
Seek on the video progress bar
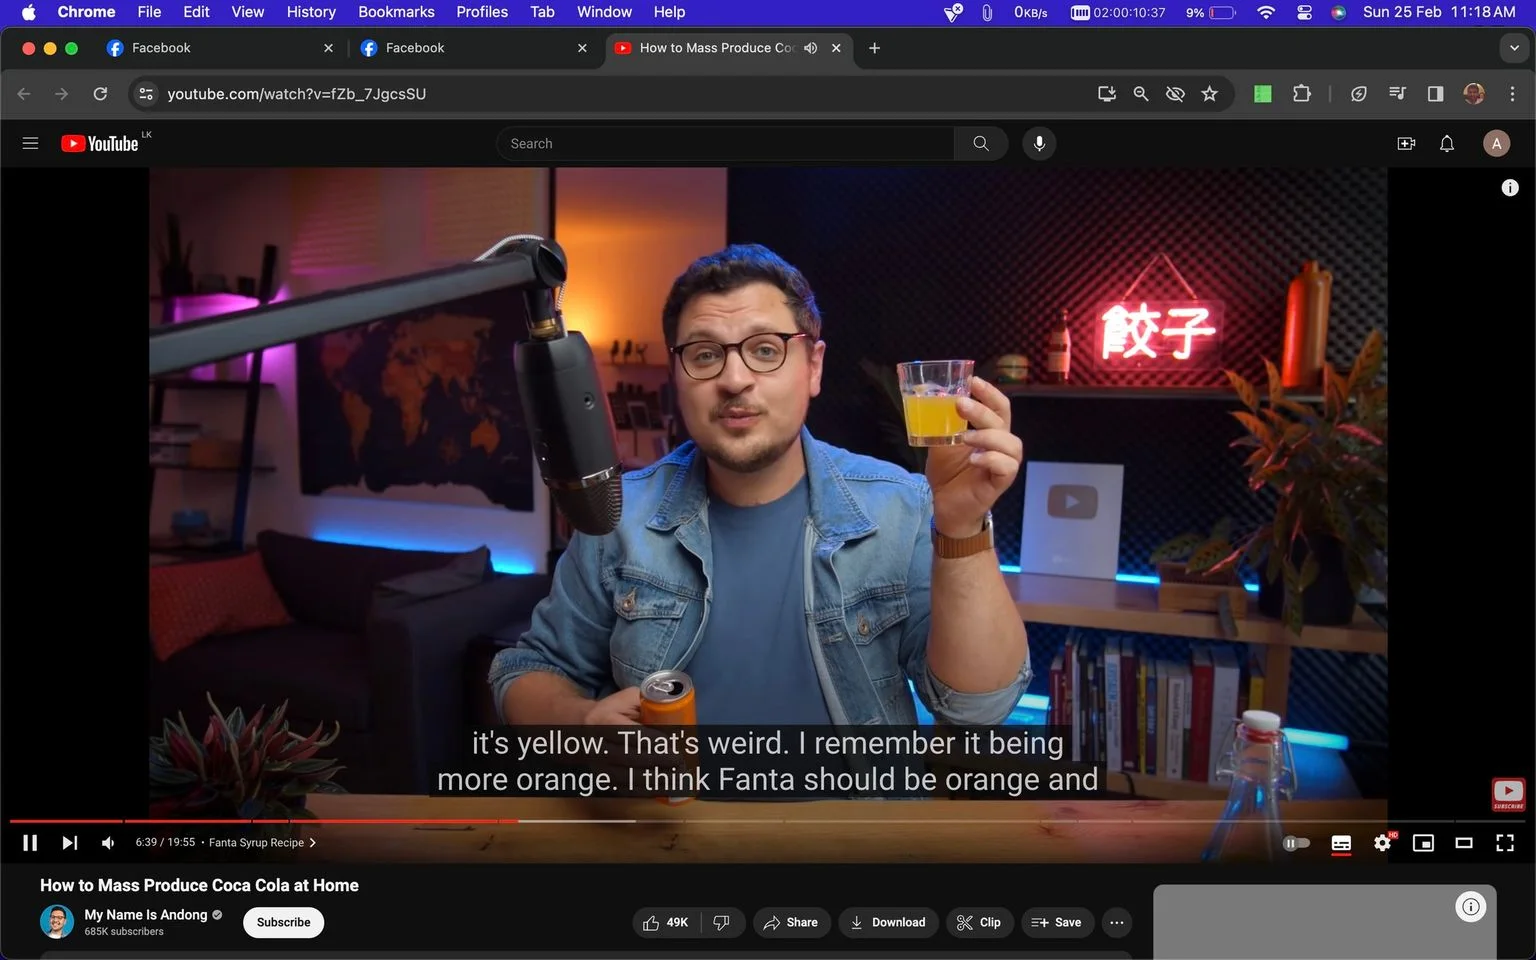point(768,821)
